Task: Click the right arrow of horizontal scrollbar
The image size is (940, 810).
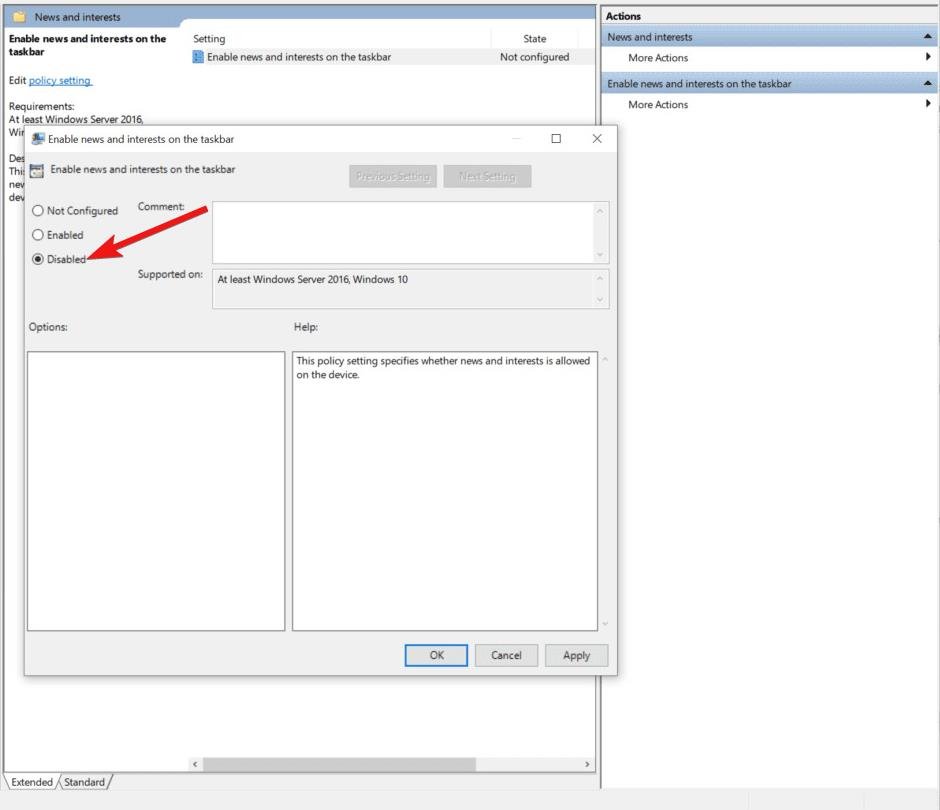Action: (587, 764)
